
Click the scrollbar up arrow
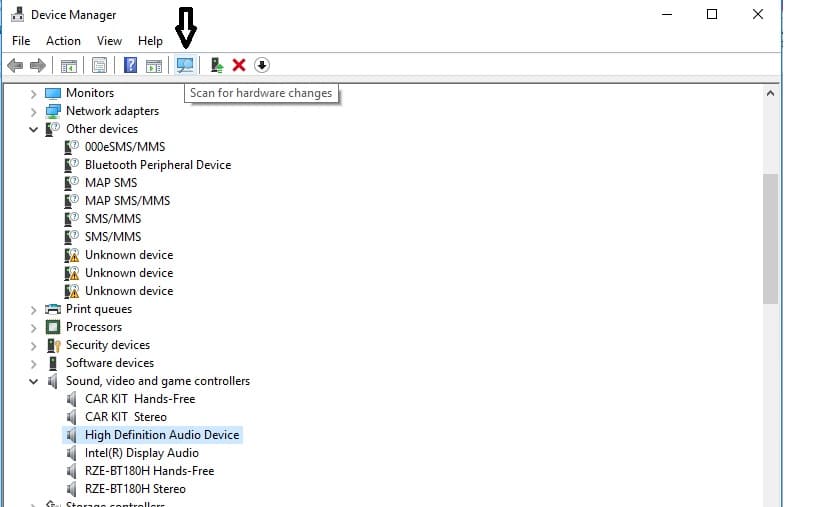[770, 93]
